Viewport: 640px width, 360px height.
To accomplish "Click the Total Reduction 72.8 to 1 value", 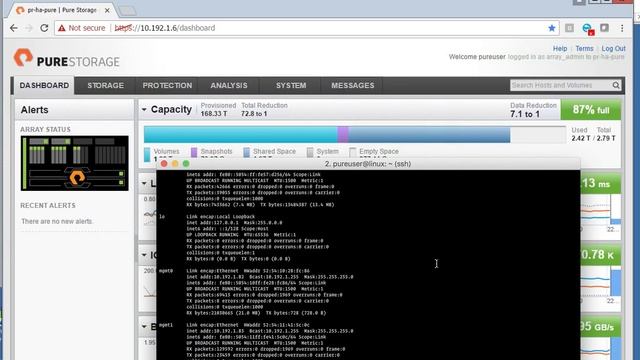I will [x=254, y=114].
